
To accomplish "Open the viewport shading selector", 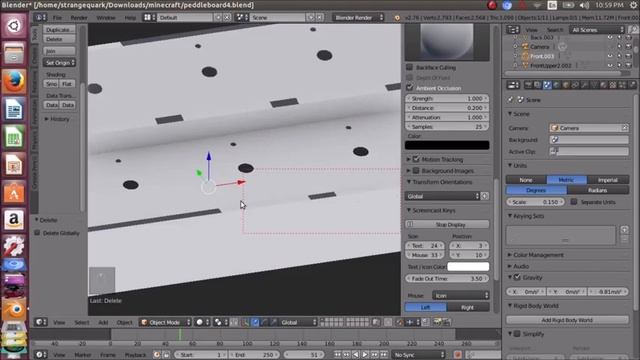I will tap(202, 322).
